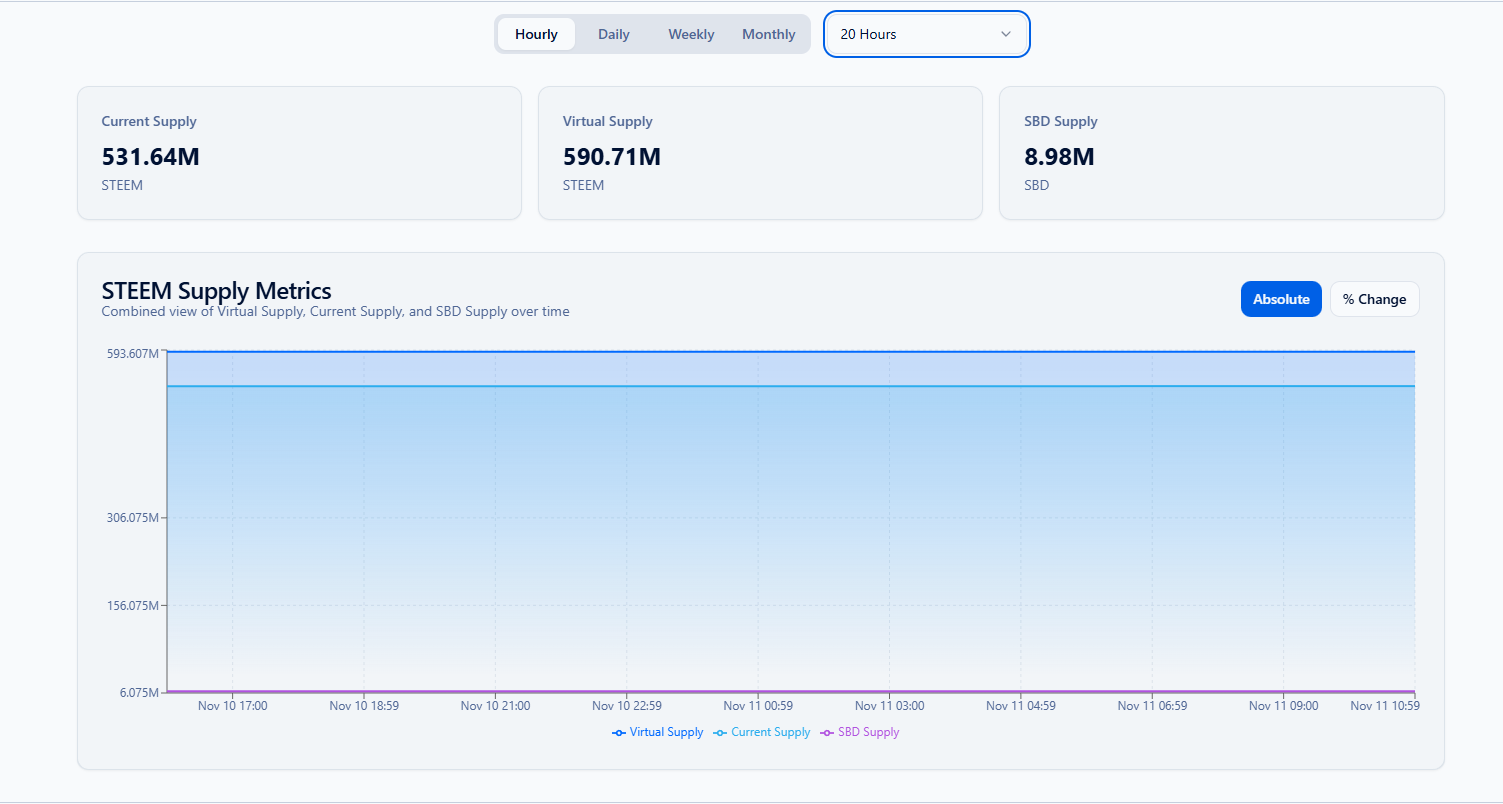Open the 20 Hours range dropdown
The height and width of the screenshot is (804, 1503).
[927, 34]
